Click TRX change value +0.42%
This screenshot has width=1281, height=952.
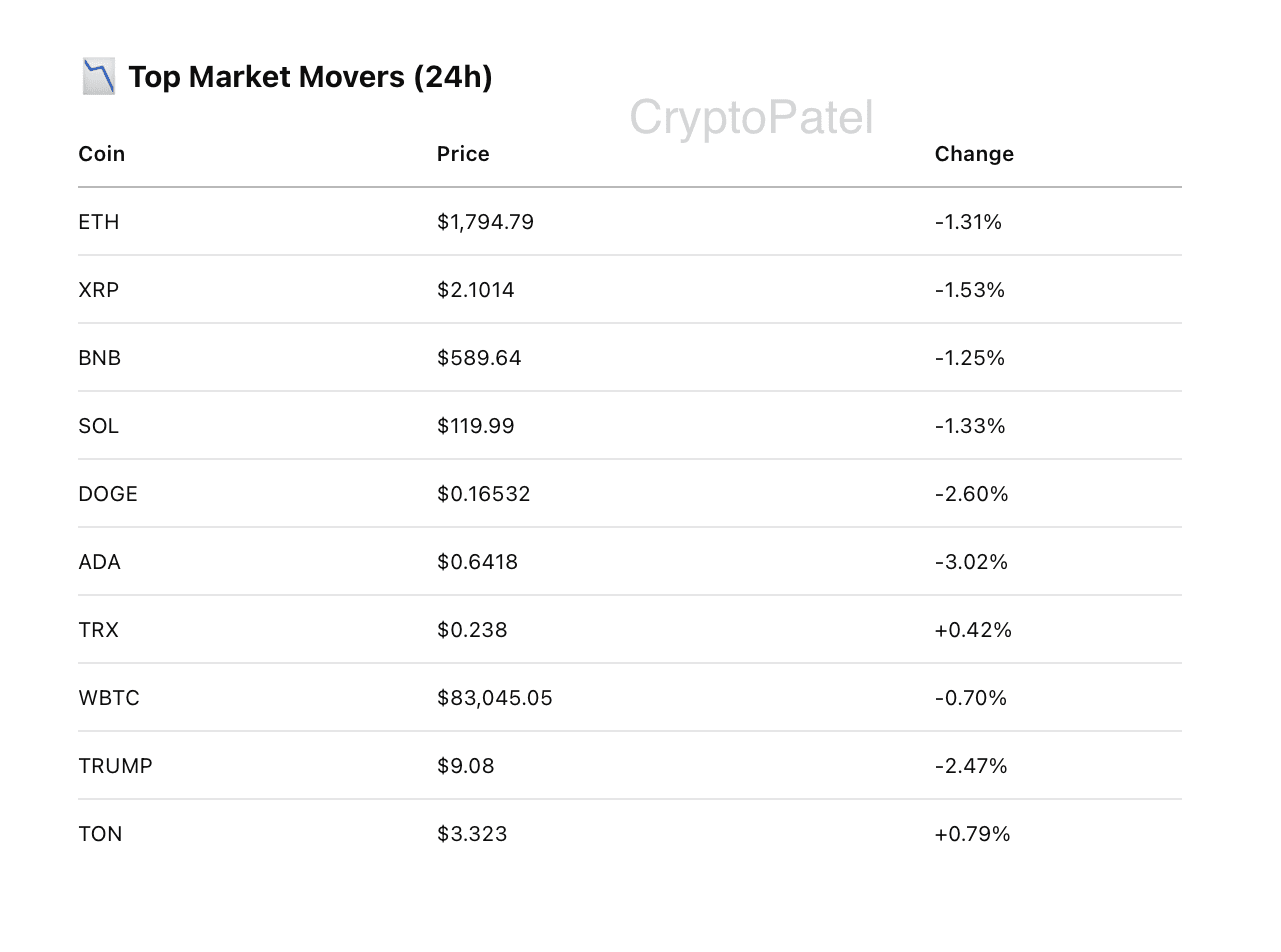click(973, 630)
